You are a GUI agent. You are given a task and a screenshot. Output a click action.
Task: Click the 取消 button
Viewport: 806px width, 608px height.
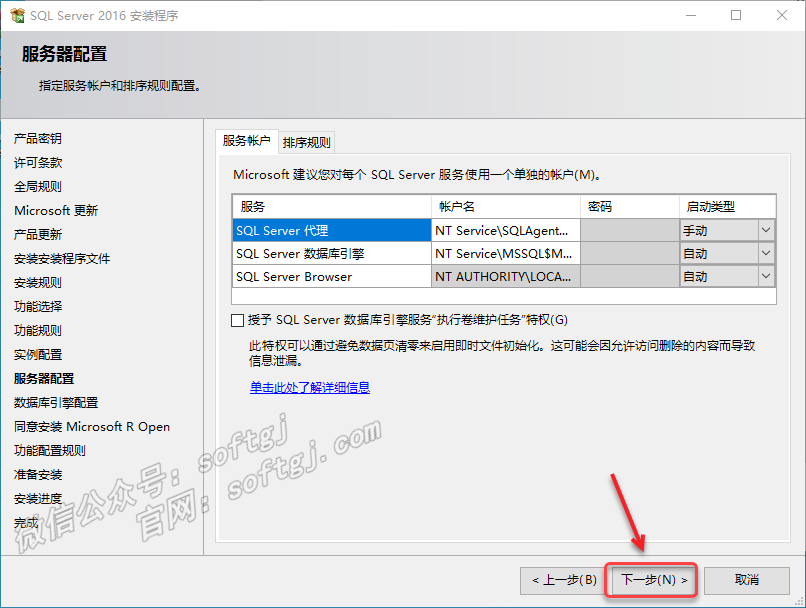tap(746, 580)
